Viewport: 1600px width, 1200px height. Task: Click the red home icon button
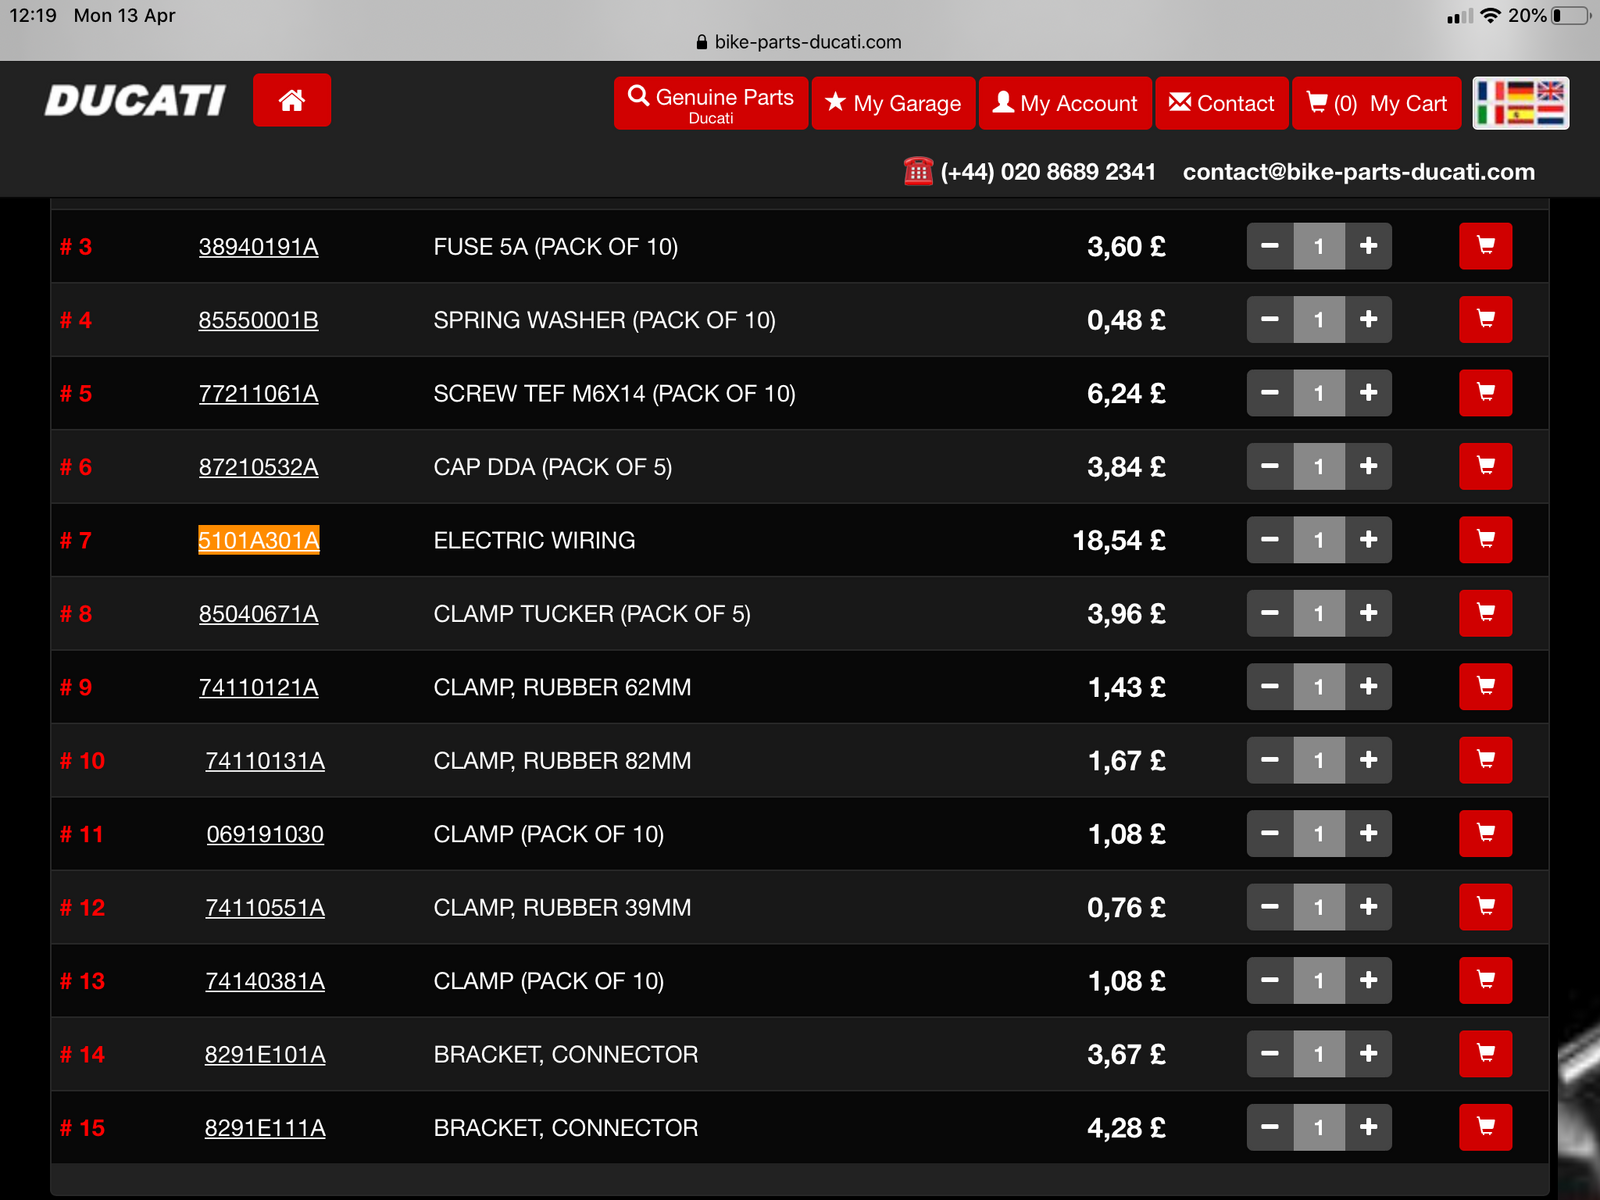(291, 100)
